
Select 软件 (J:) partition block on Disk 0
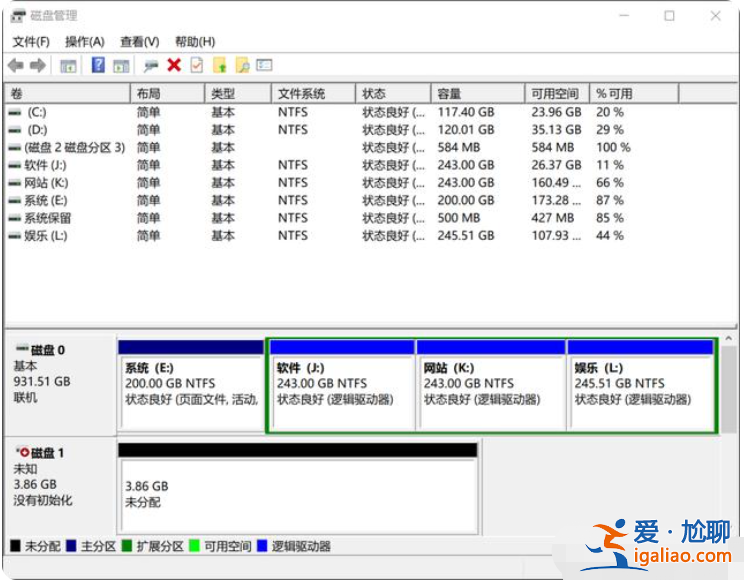(x=342, y=385)
